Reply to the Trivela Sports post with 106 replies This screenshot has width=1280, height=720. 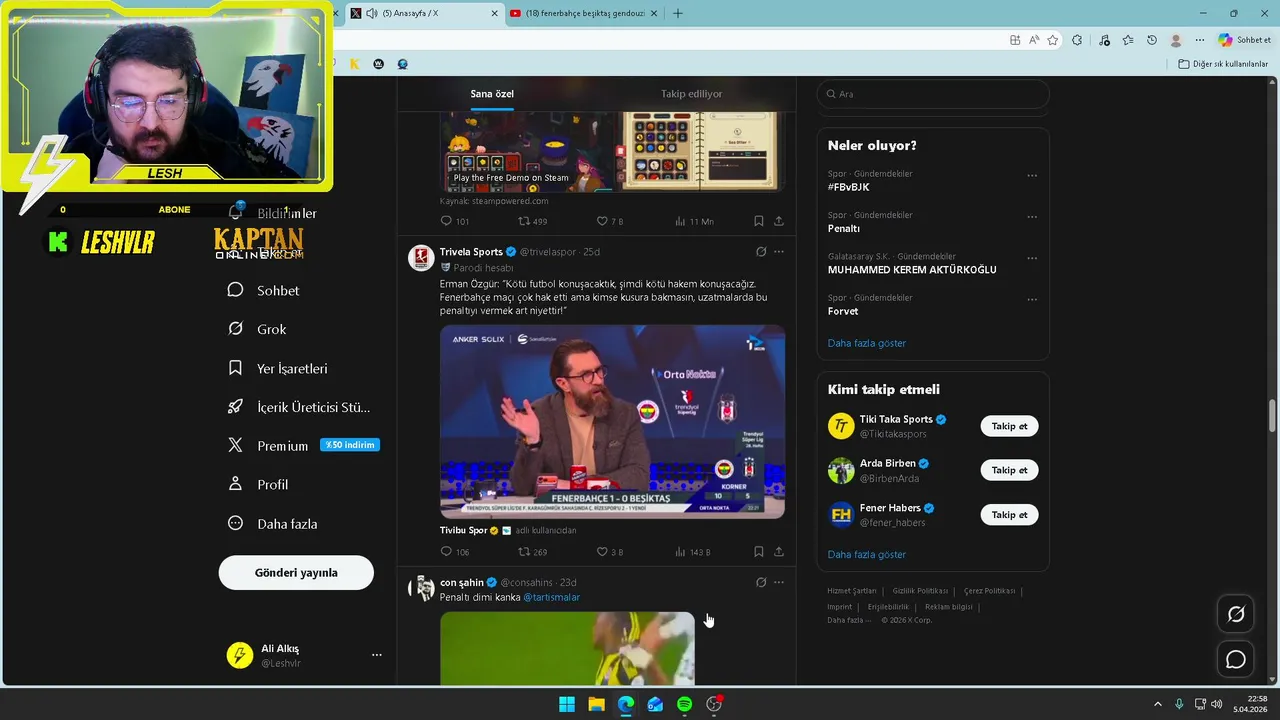tap(455, 552)
